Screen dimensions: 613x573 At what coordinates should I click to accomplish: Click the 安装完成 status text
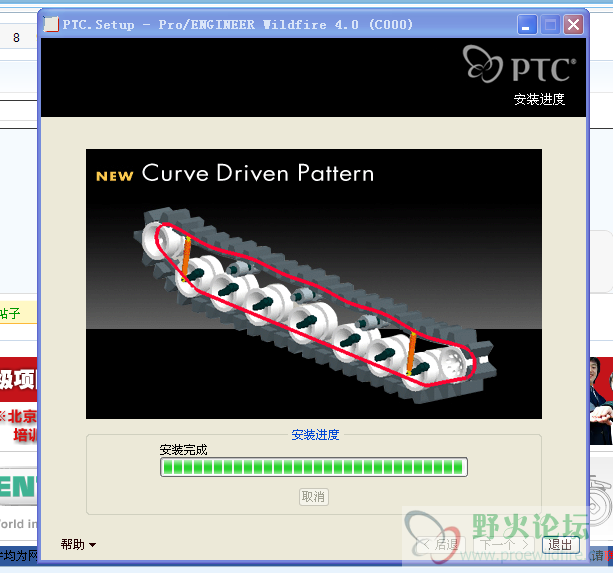pyautogui.click(x=183, y=449)
